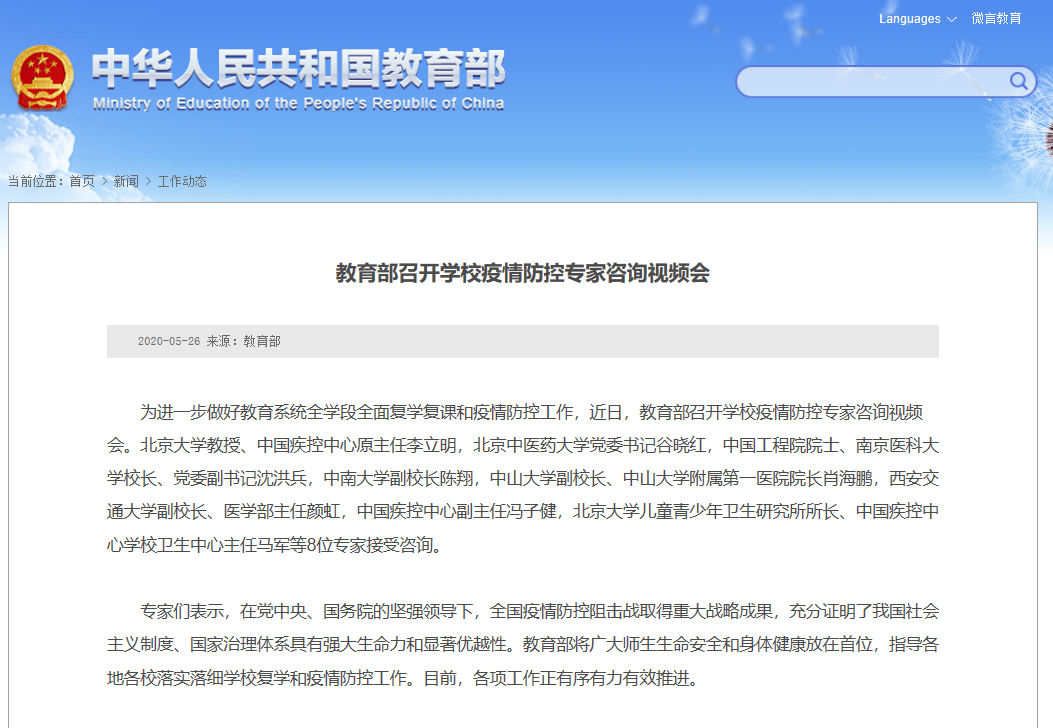Click the line starting 学校长、党委副书记沈洪兵
This screenshot has width=1053, height=728.
click(x=522, y=478)
